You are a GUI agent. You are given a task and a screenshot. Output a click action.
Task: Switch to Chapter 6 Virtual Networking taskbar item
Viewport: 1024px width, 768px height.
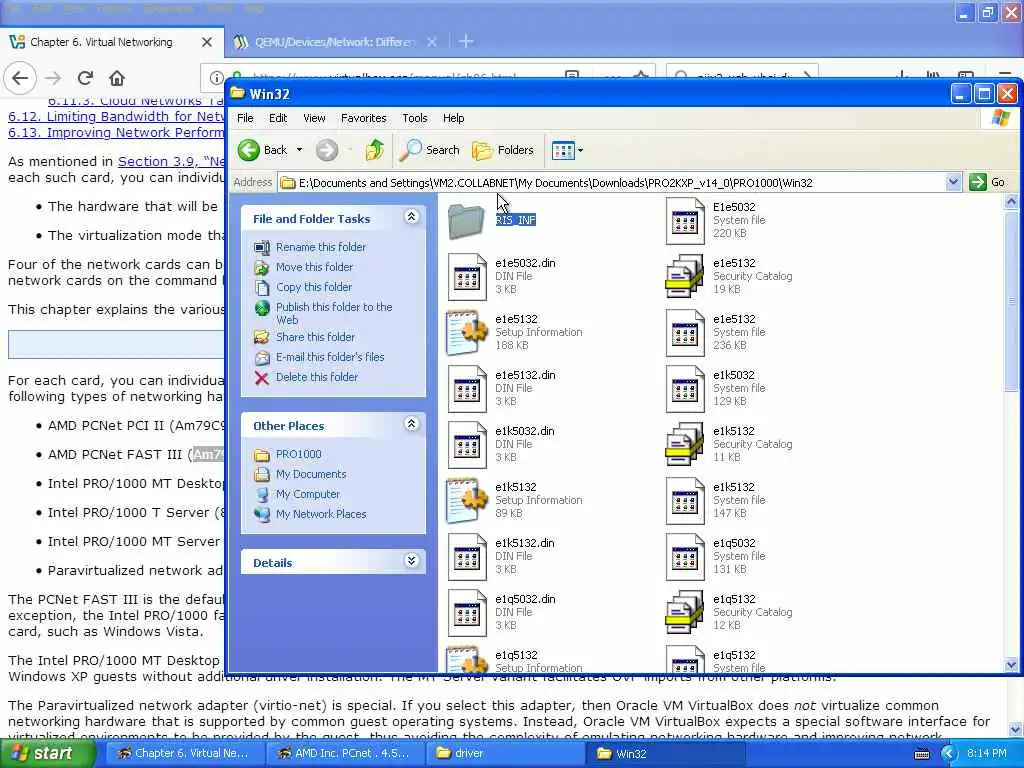(x=183, y=753)
